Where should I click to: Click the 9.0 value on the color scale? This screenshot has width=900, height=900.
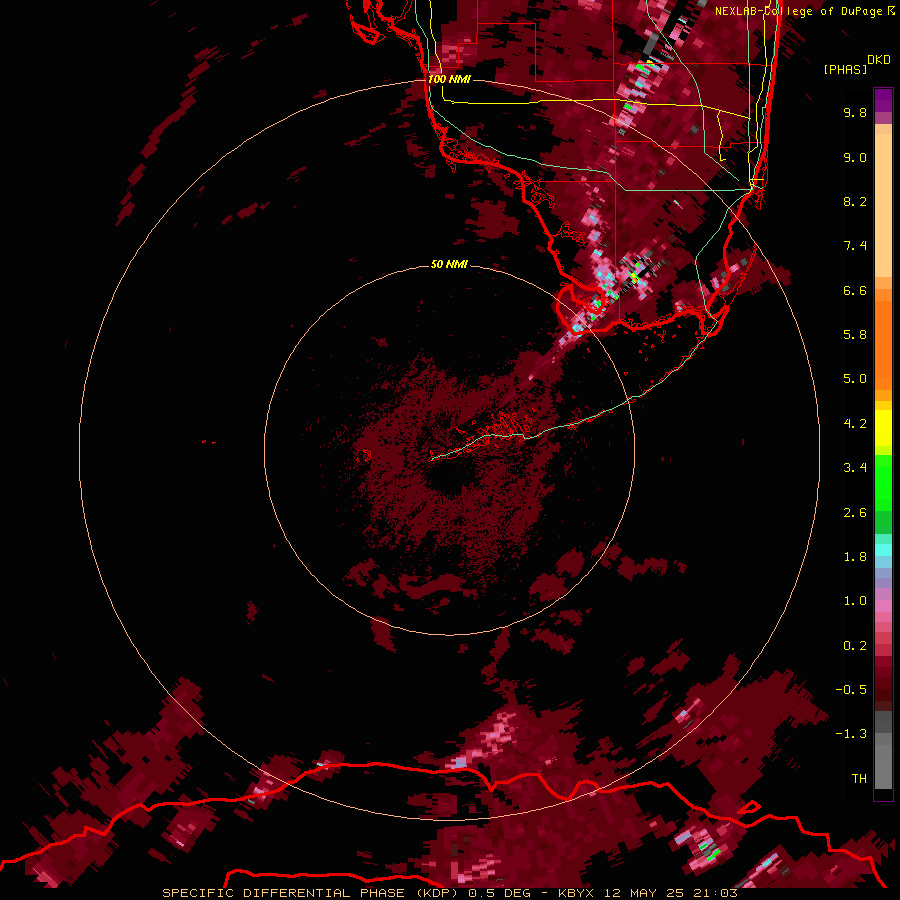point(855,157)
